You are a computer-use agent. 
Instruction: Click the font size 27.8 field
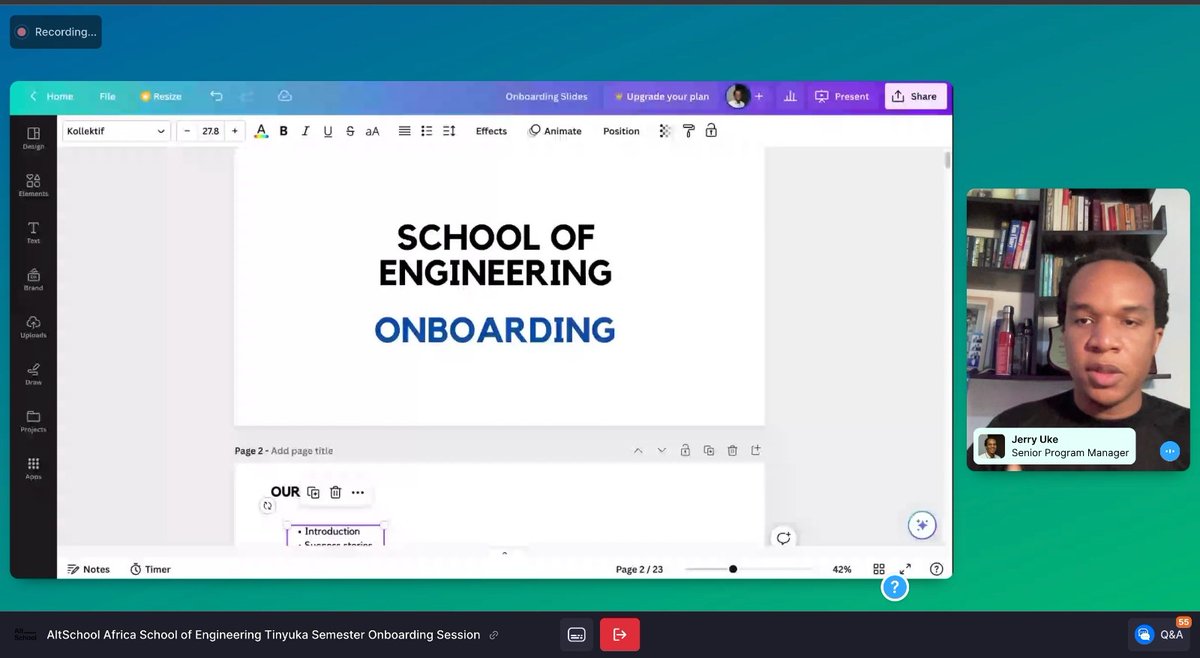pos(211,131)
